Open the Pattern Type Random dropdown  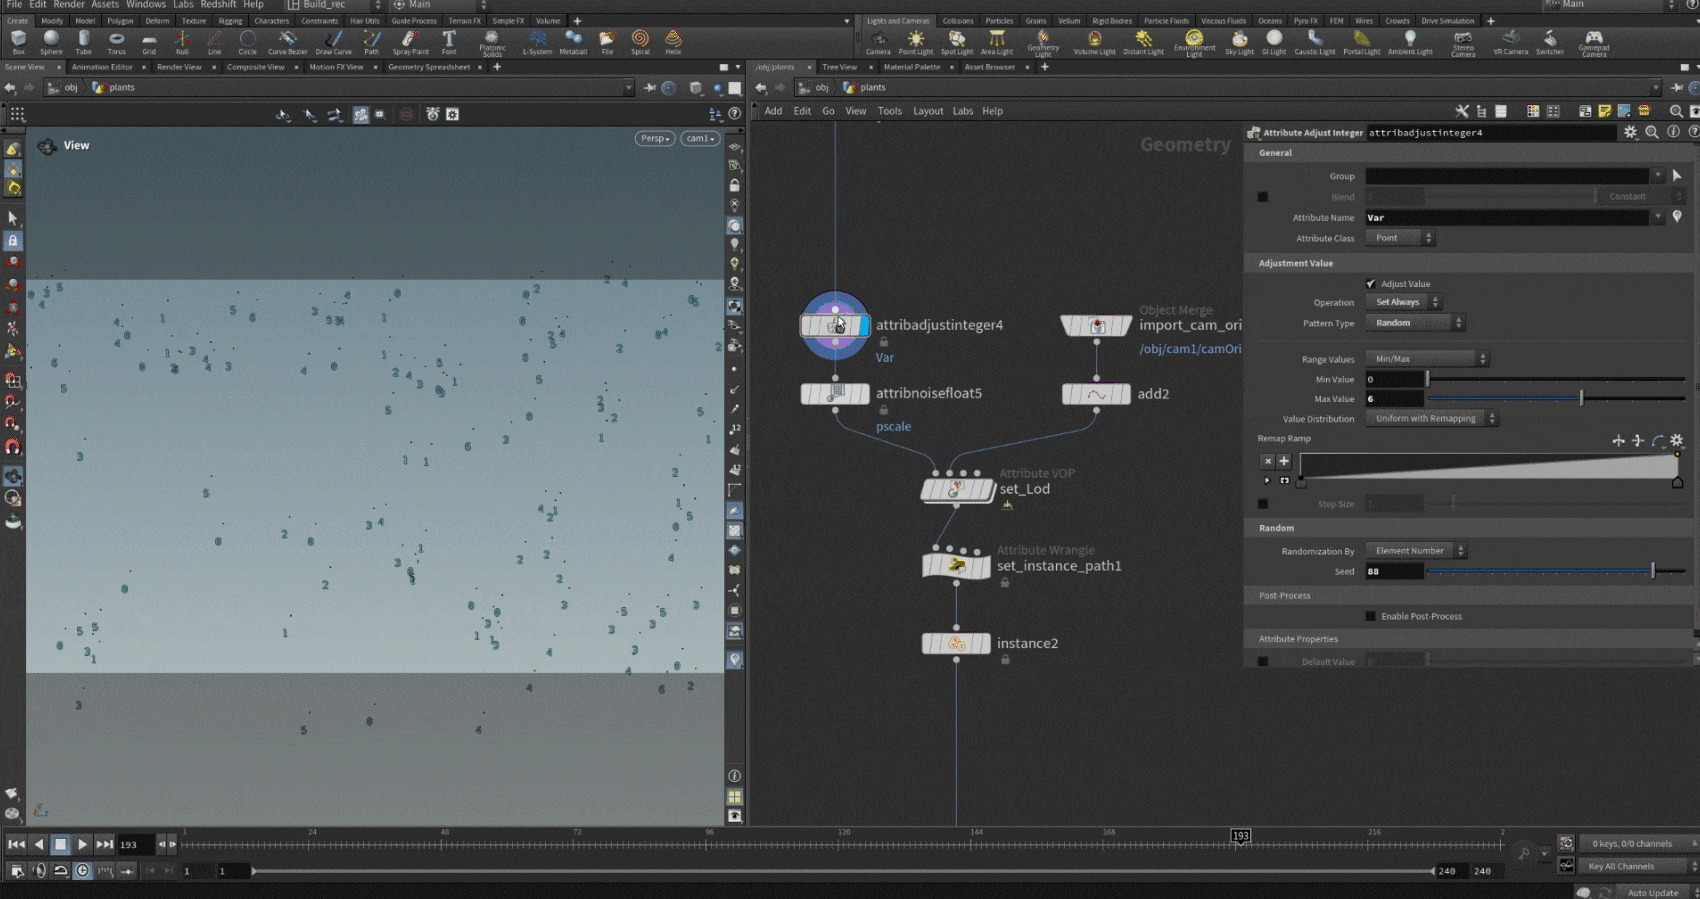coord(1415,323)
